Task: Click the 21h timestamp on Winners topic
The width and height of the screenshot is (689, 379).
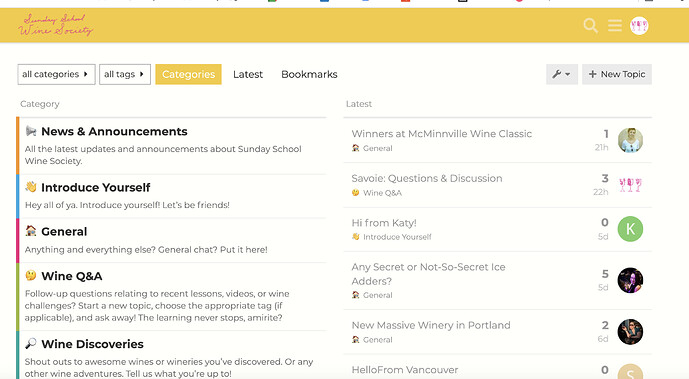Action: pos(602,148)
